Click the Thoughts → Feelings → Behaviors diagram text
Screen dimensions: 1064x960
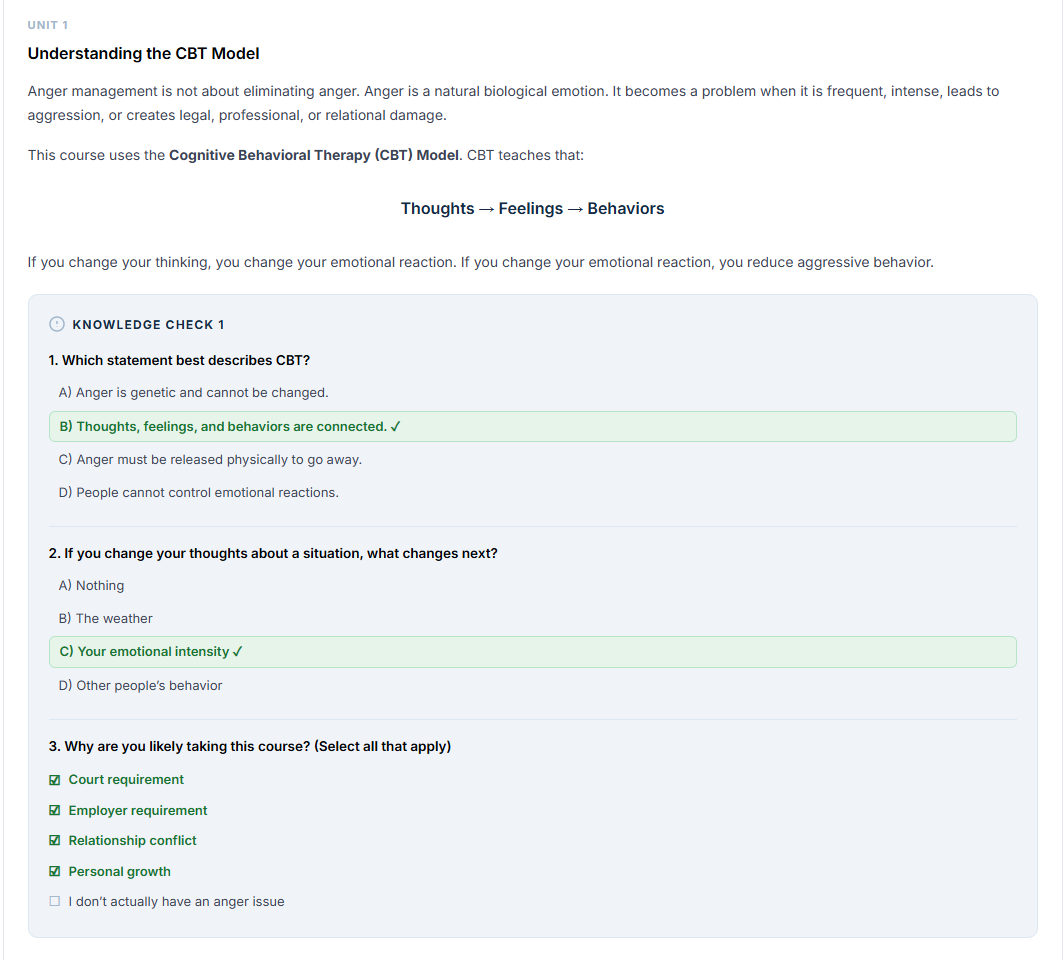(532, 209)
